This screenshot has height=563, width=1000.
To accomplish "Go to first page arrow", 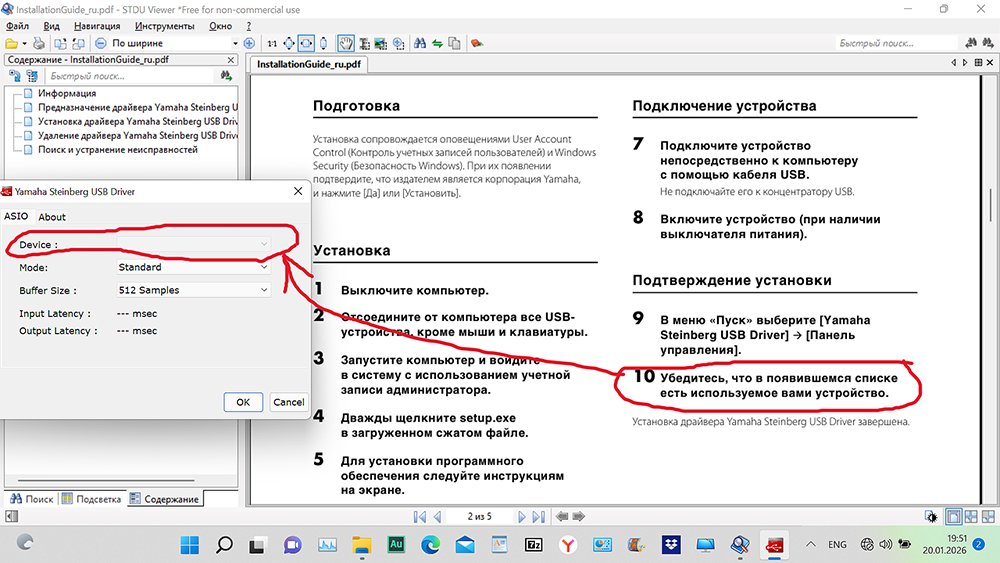I will [x=420, y=516].
